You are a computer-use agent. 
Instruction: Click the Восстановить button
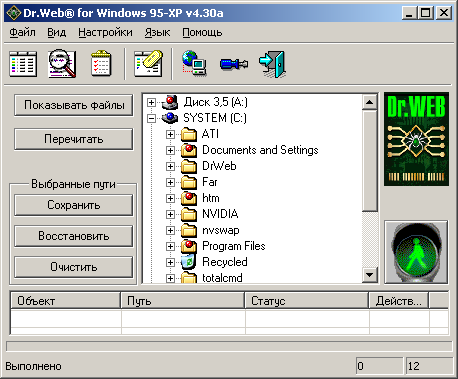74,236
